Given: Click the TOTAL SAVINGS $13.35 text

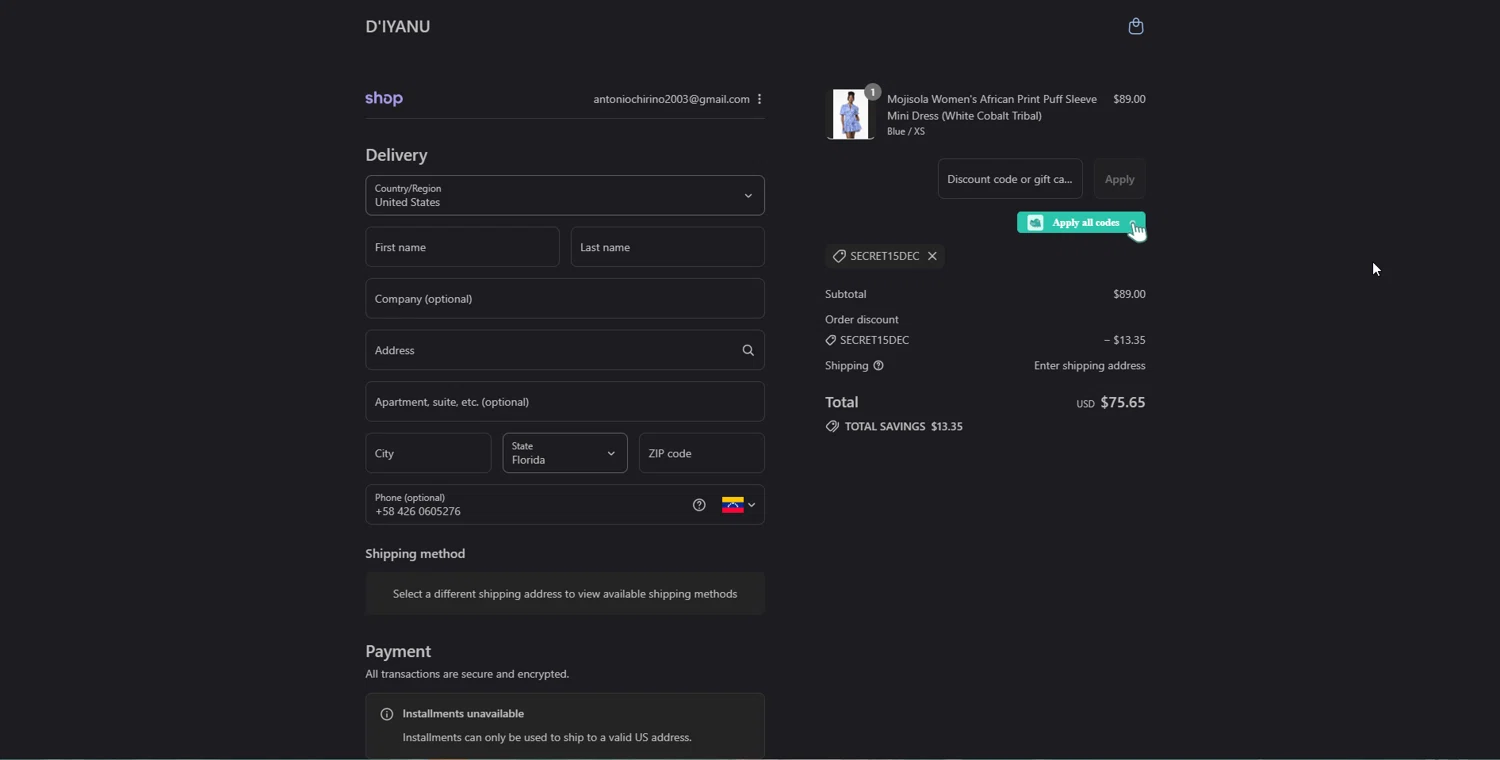Looking at the screenshot, I should pyautogui.click(x=904, y=427).
